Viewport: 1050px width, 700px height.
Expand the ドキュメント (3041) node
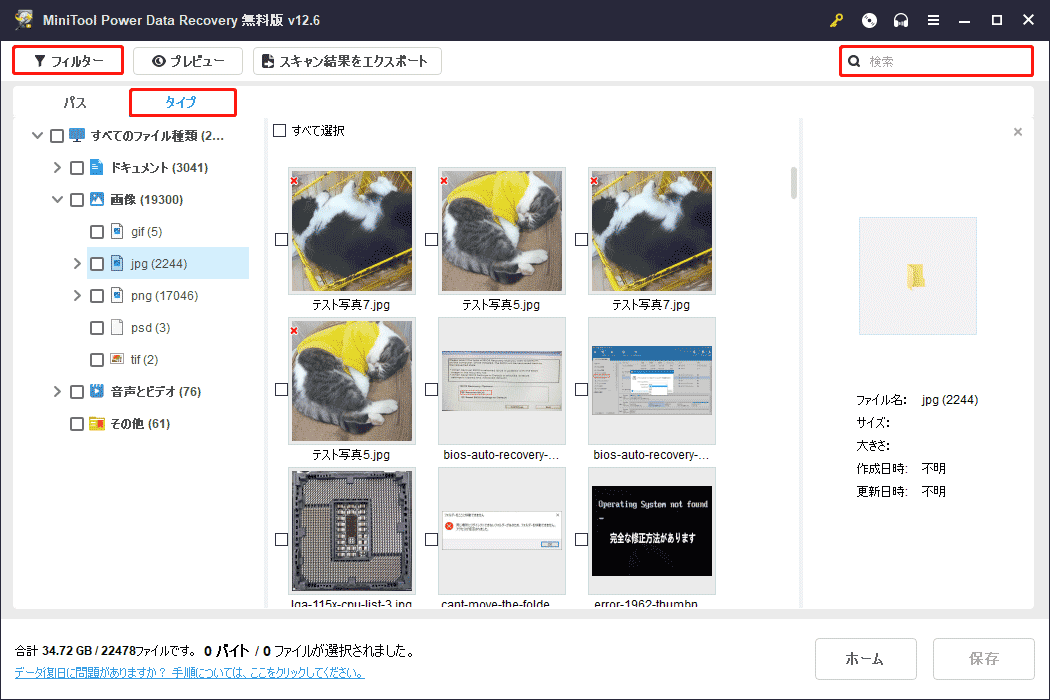57,167
